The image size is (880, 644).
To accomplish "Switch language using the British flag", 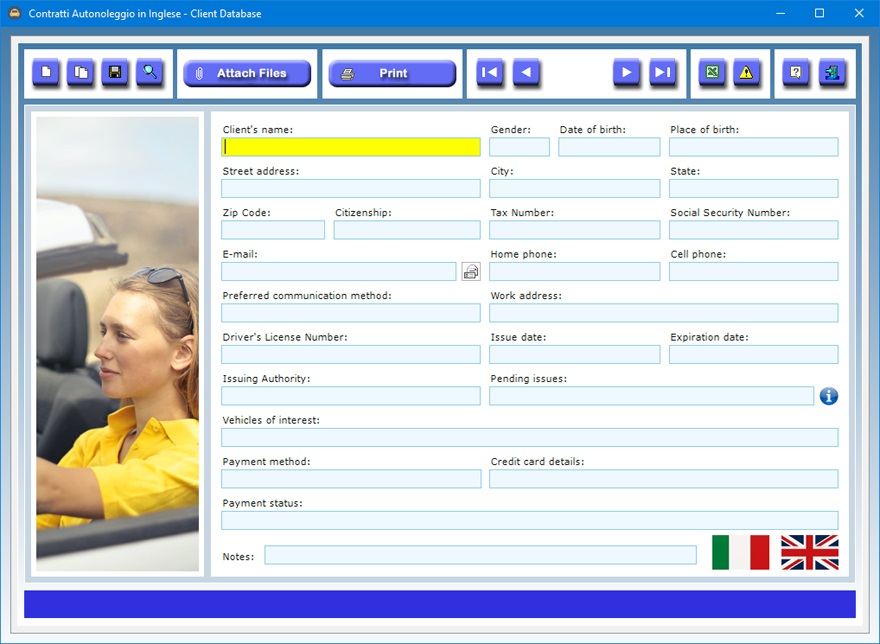I will pos(809,552).
